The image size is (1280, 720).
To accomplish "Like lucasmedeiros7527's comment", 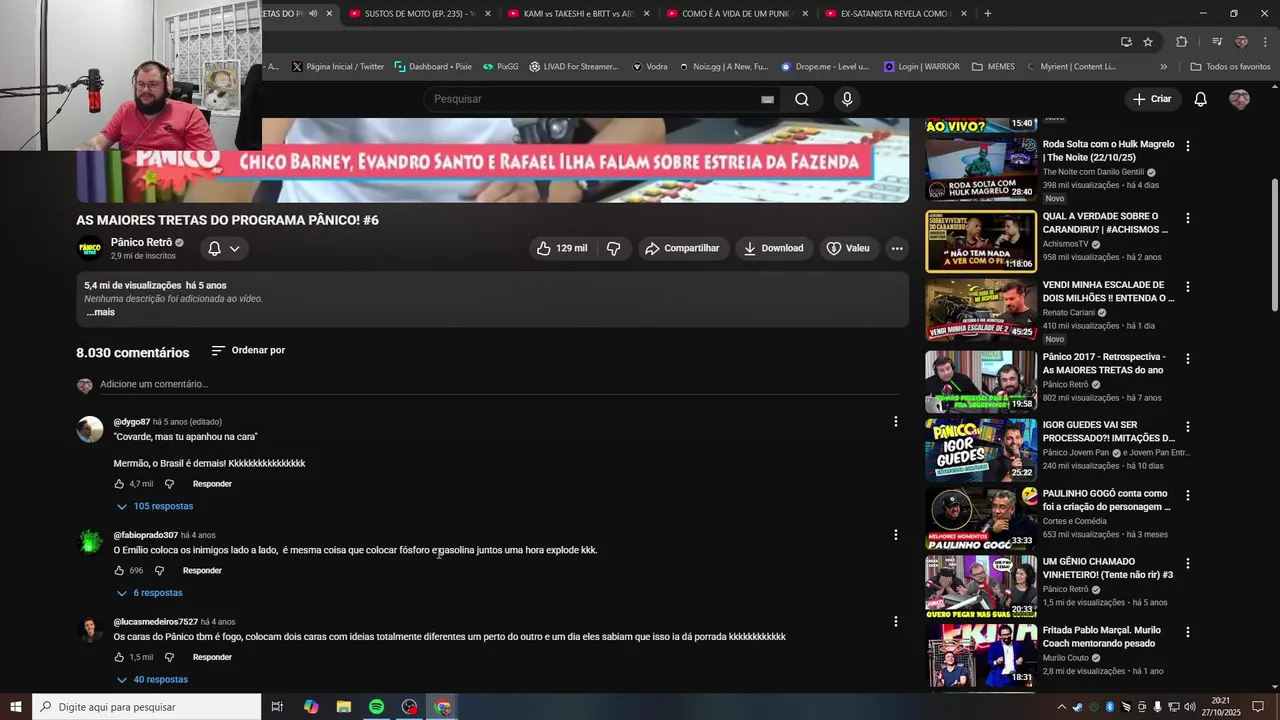I will click(119, 657).
